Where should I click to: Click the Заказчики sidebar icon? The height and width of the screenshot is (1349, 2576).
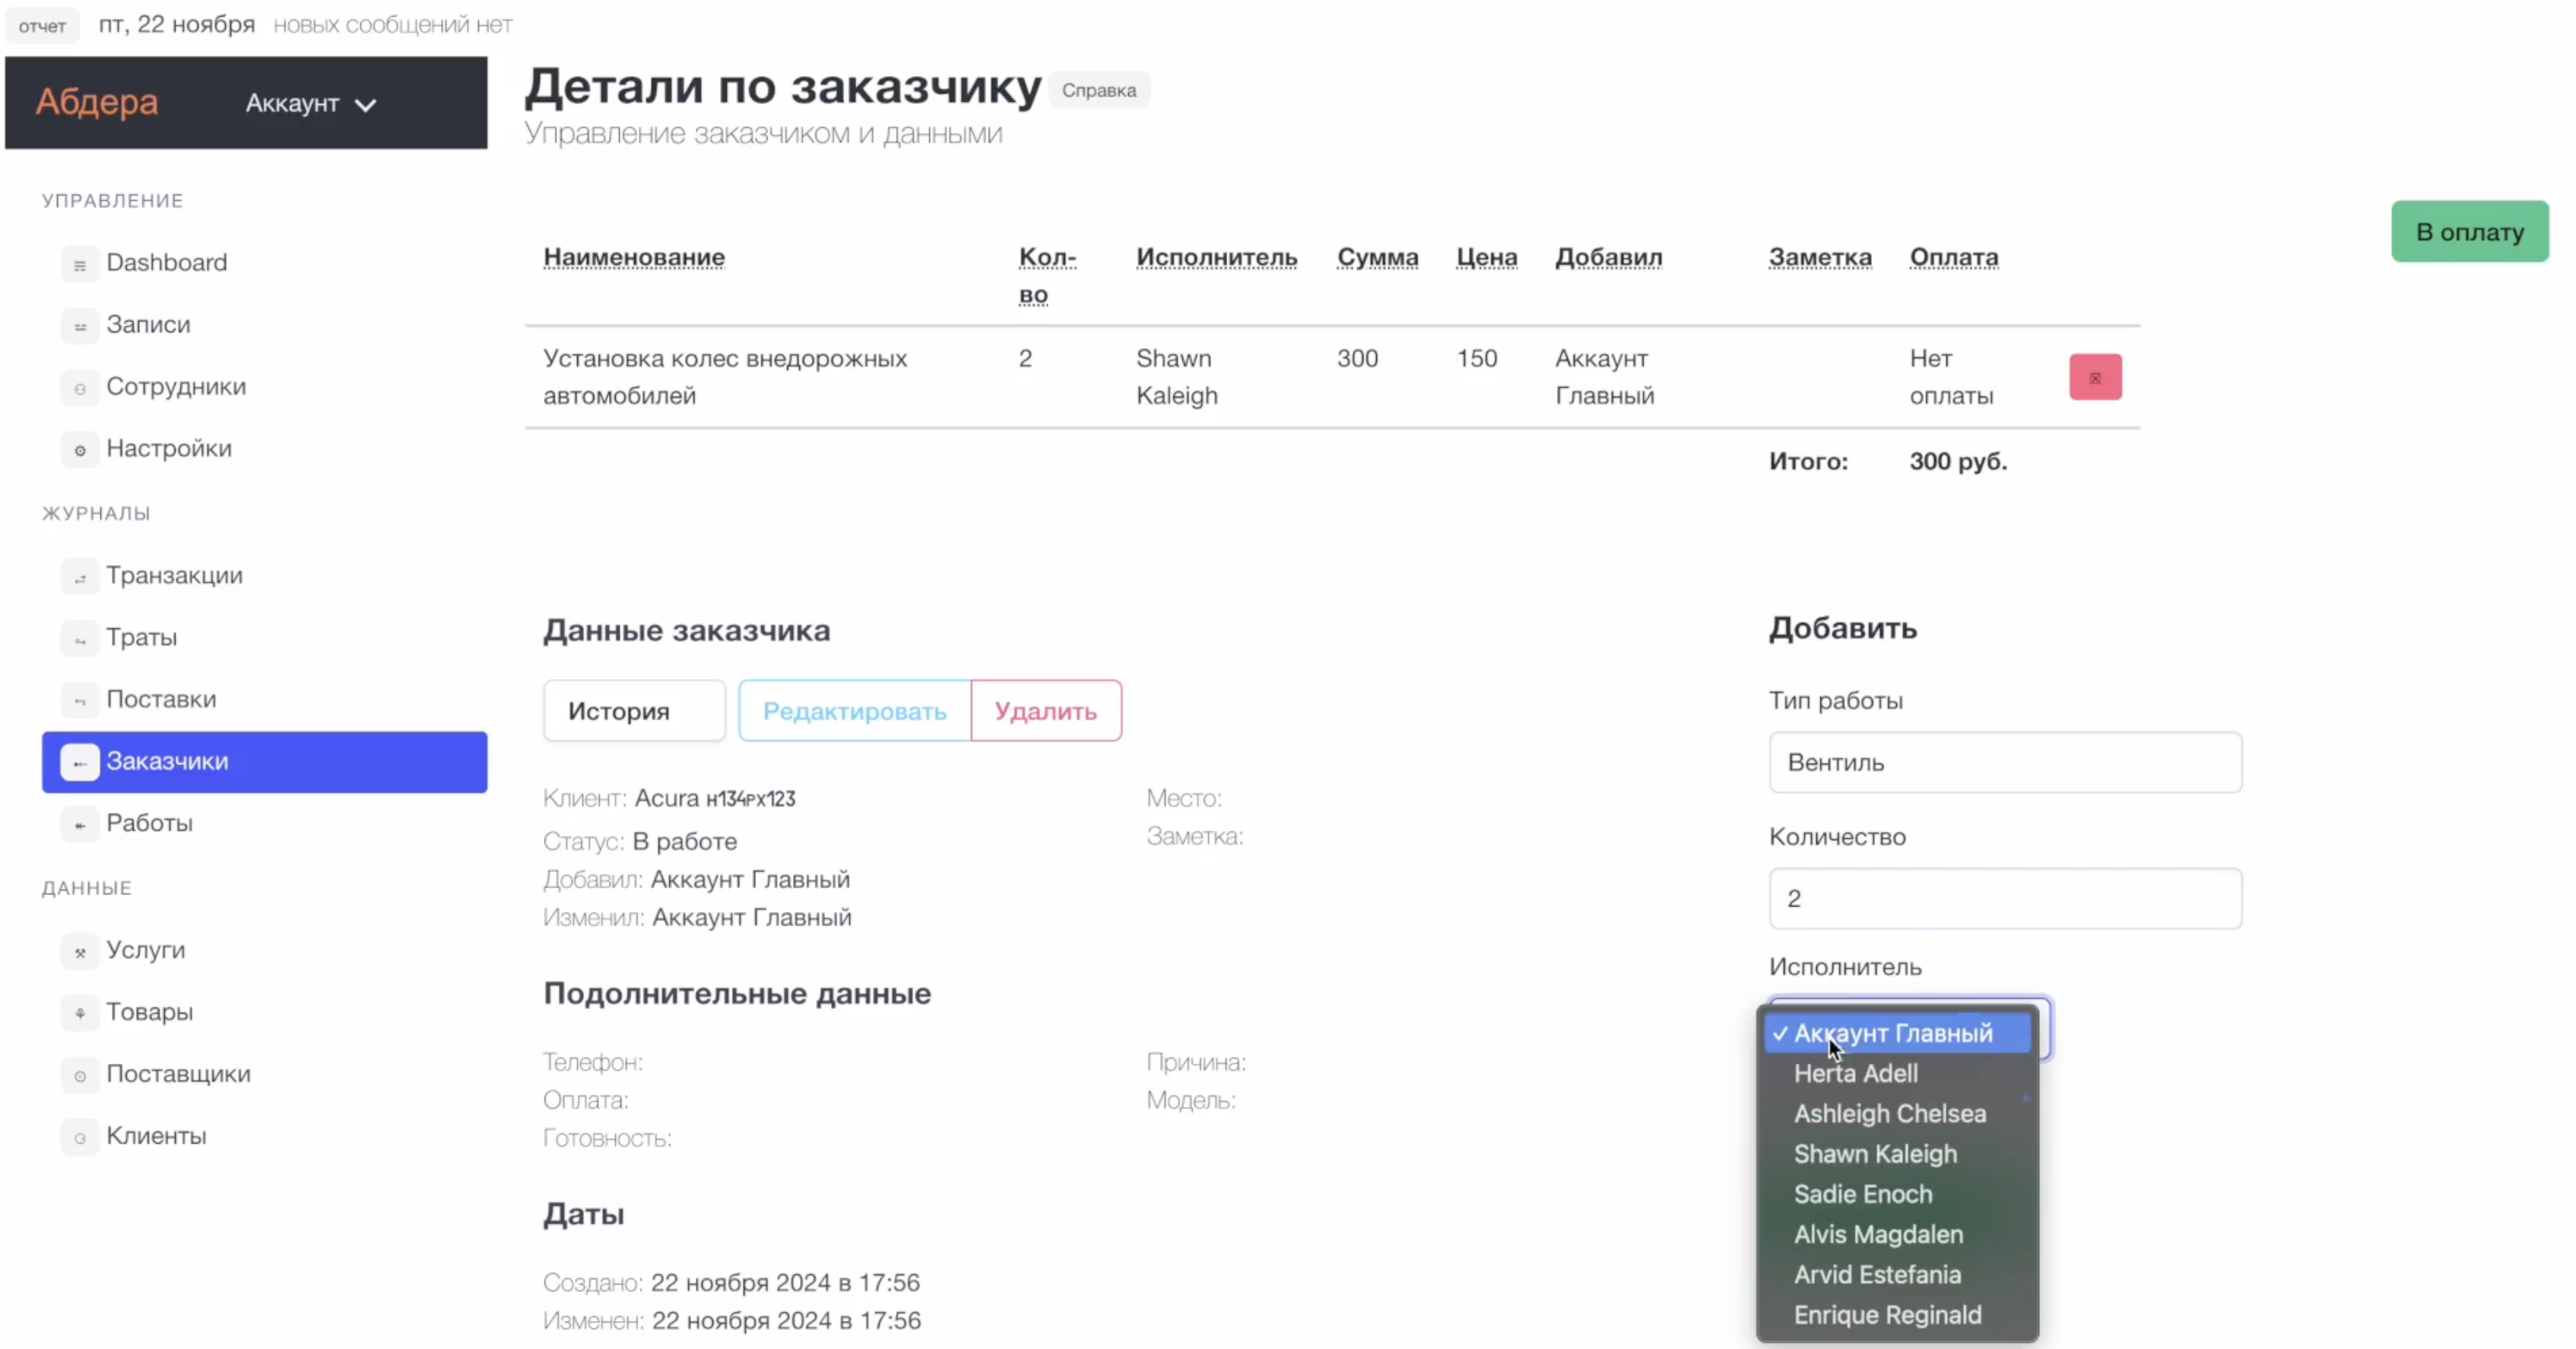[x=80, y=763]
